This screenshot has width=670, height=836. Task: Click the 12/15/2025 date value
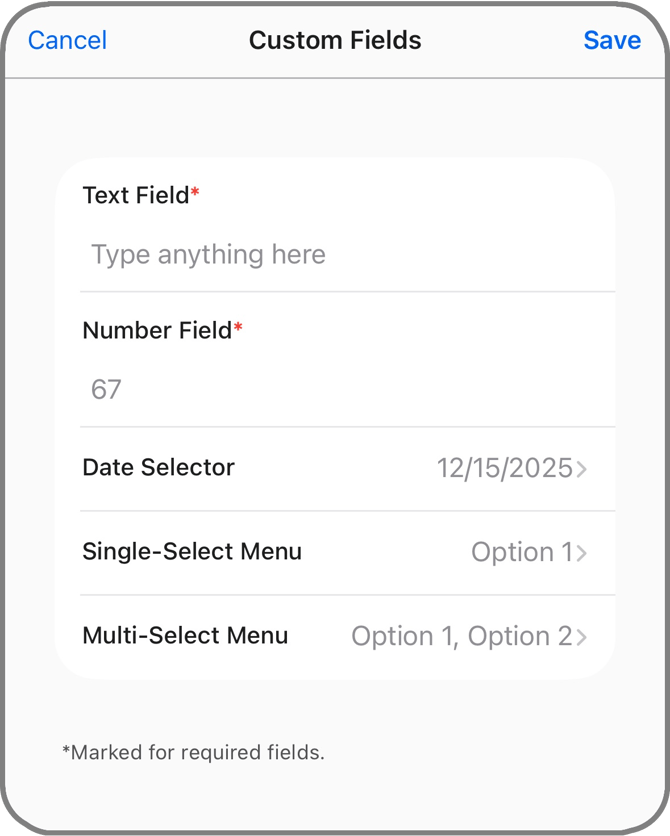(504, 468)
